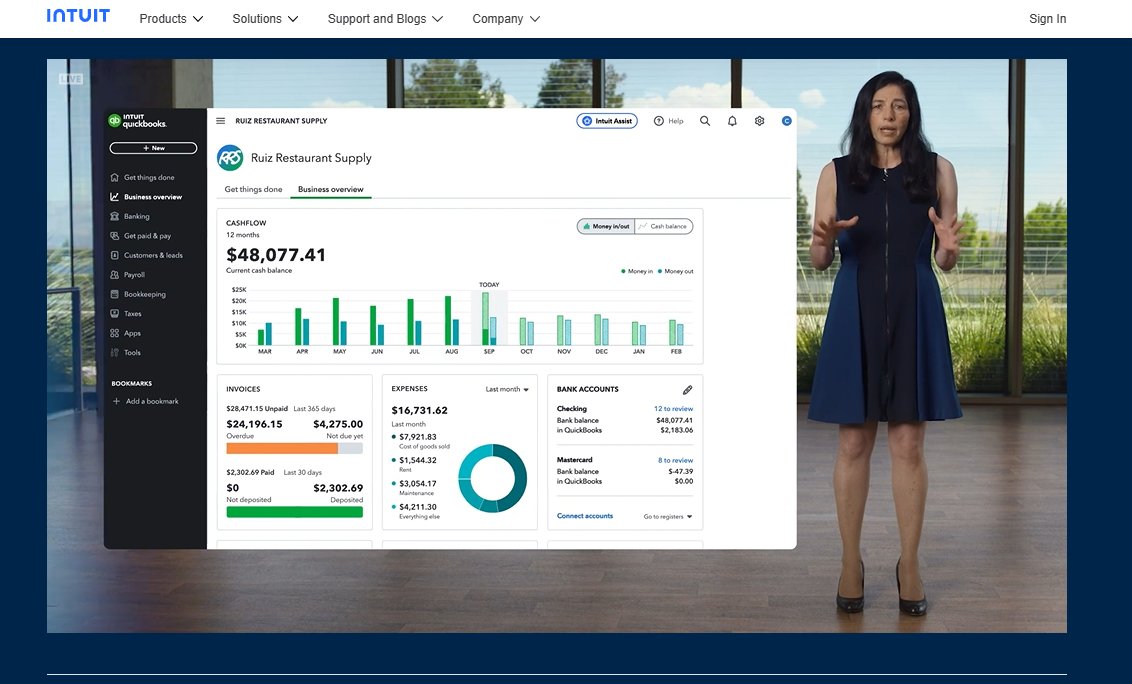The image size is (1132, 684).
Task: Click the Bookkeeping sidebar icon
Action: pyautogui.click(x=114, y=294)
